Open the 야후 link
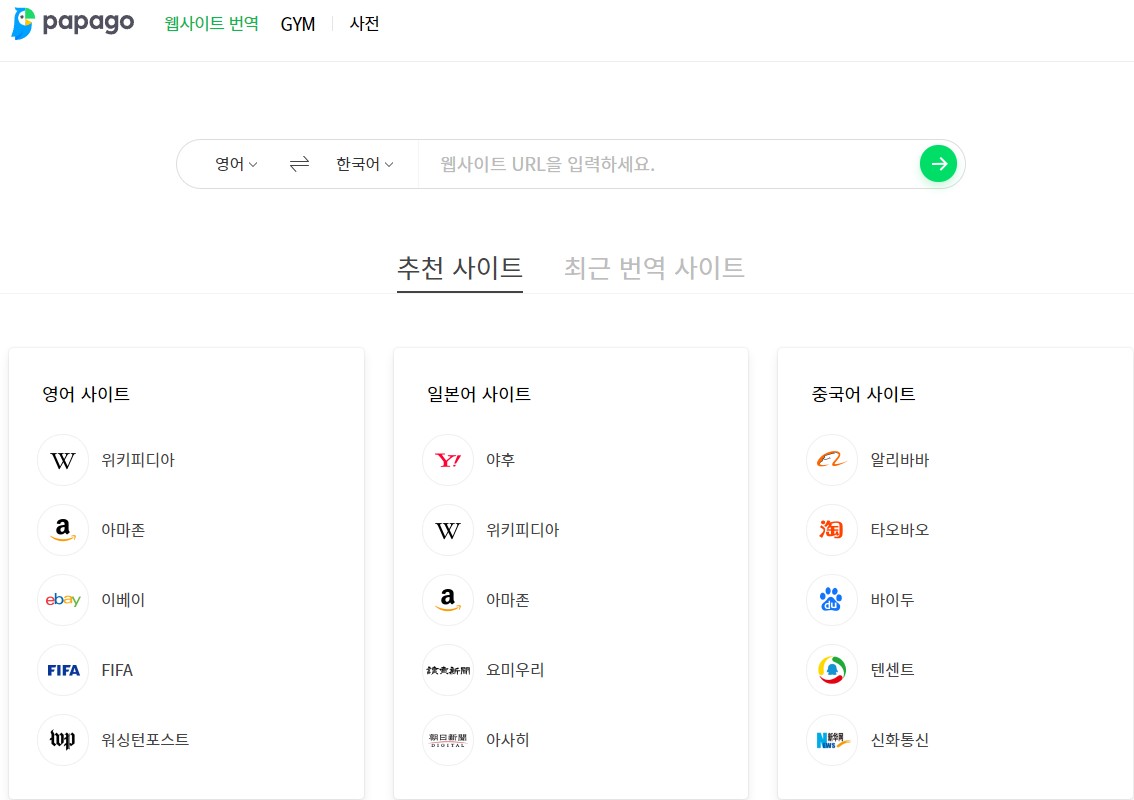The image size is (1134, 800). coord(500,460)
